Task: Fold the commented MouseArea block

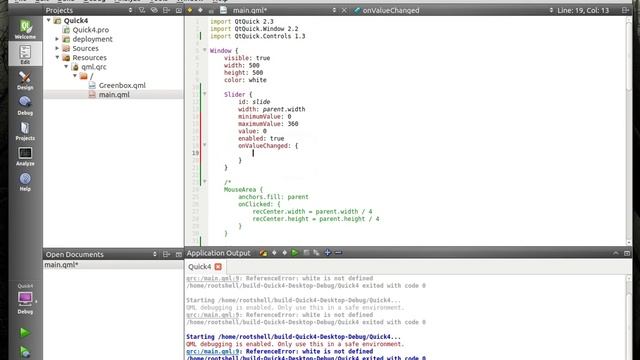Action: coord(205,182)
